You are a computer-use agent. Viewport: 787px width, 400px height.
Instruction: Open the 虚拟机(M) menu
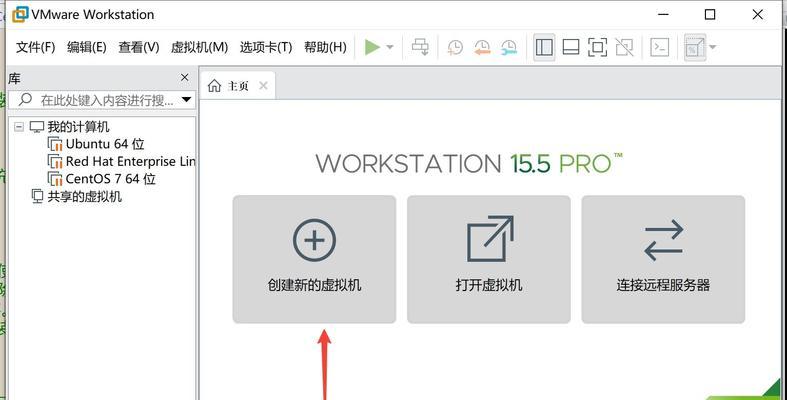coord(199,47)
